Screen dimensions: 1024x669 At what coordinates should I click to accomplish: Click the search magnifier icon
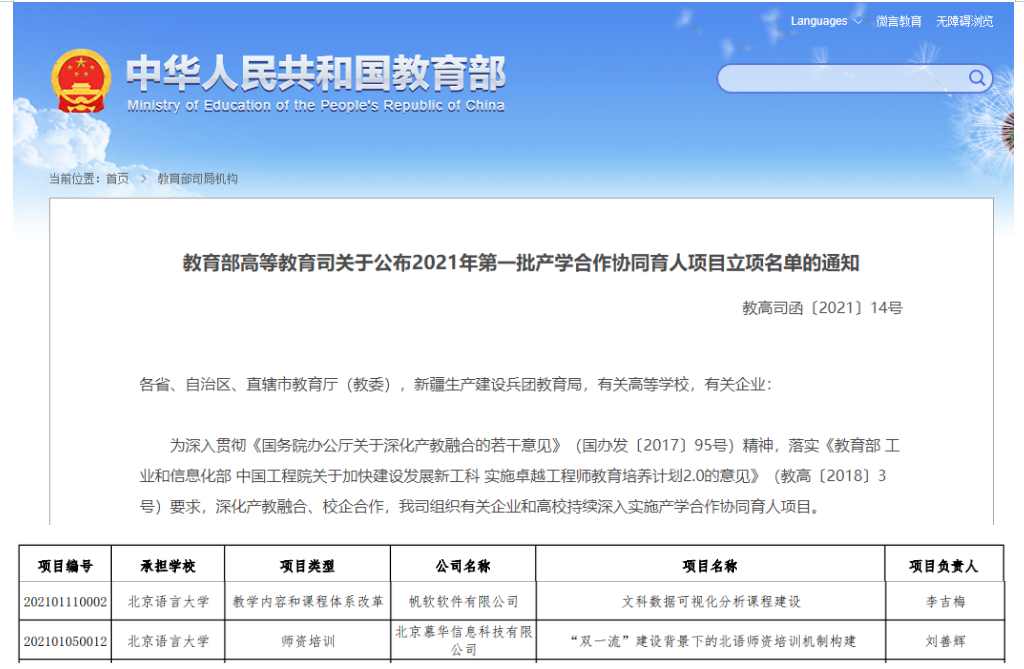(976, 78)
